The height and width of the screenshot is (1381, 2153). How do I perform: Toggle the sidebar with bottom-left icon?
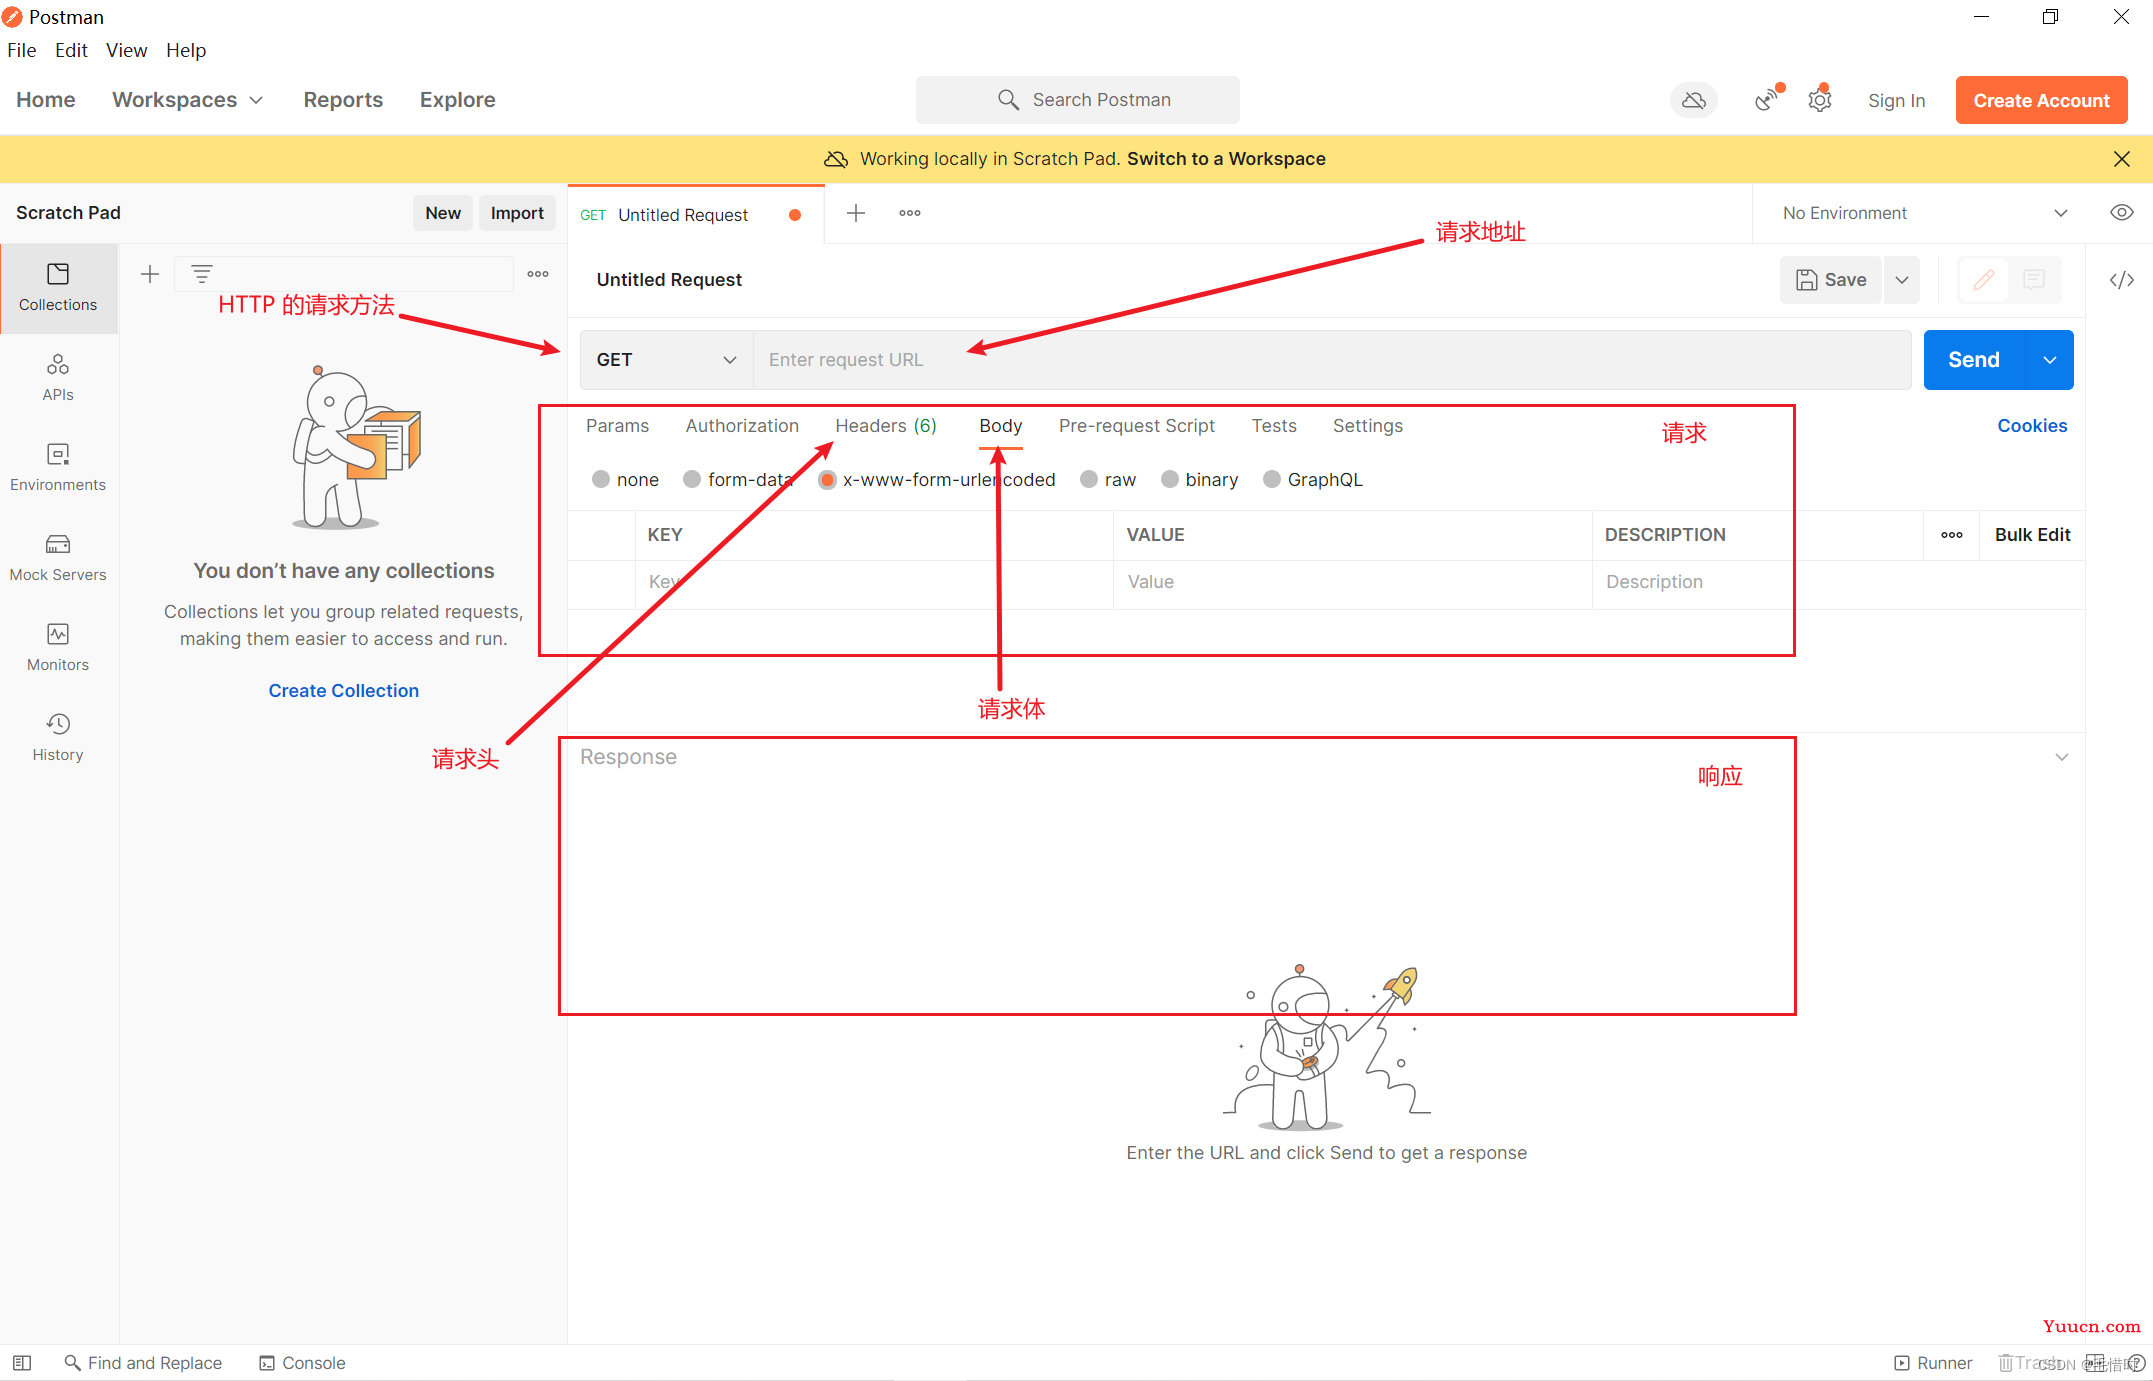22,1363
